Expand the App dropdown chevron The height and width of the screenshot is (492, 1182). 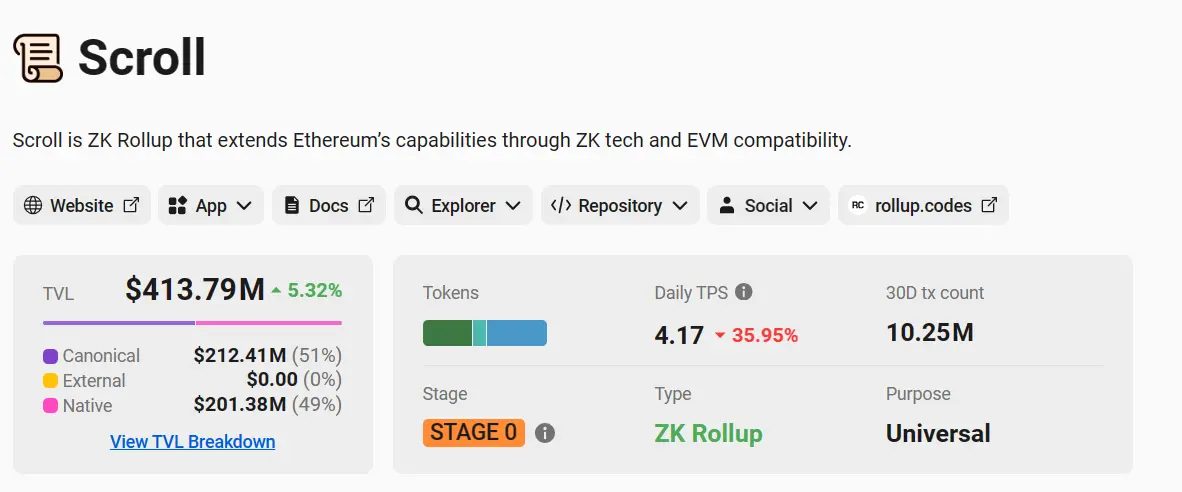[x=244, y=206]
